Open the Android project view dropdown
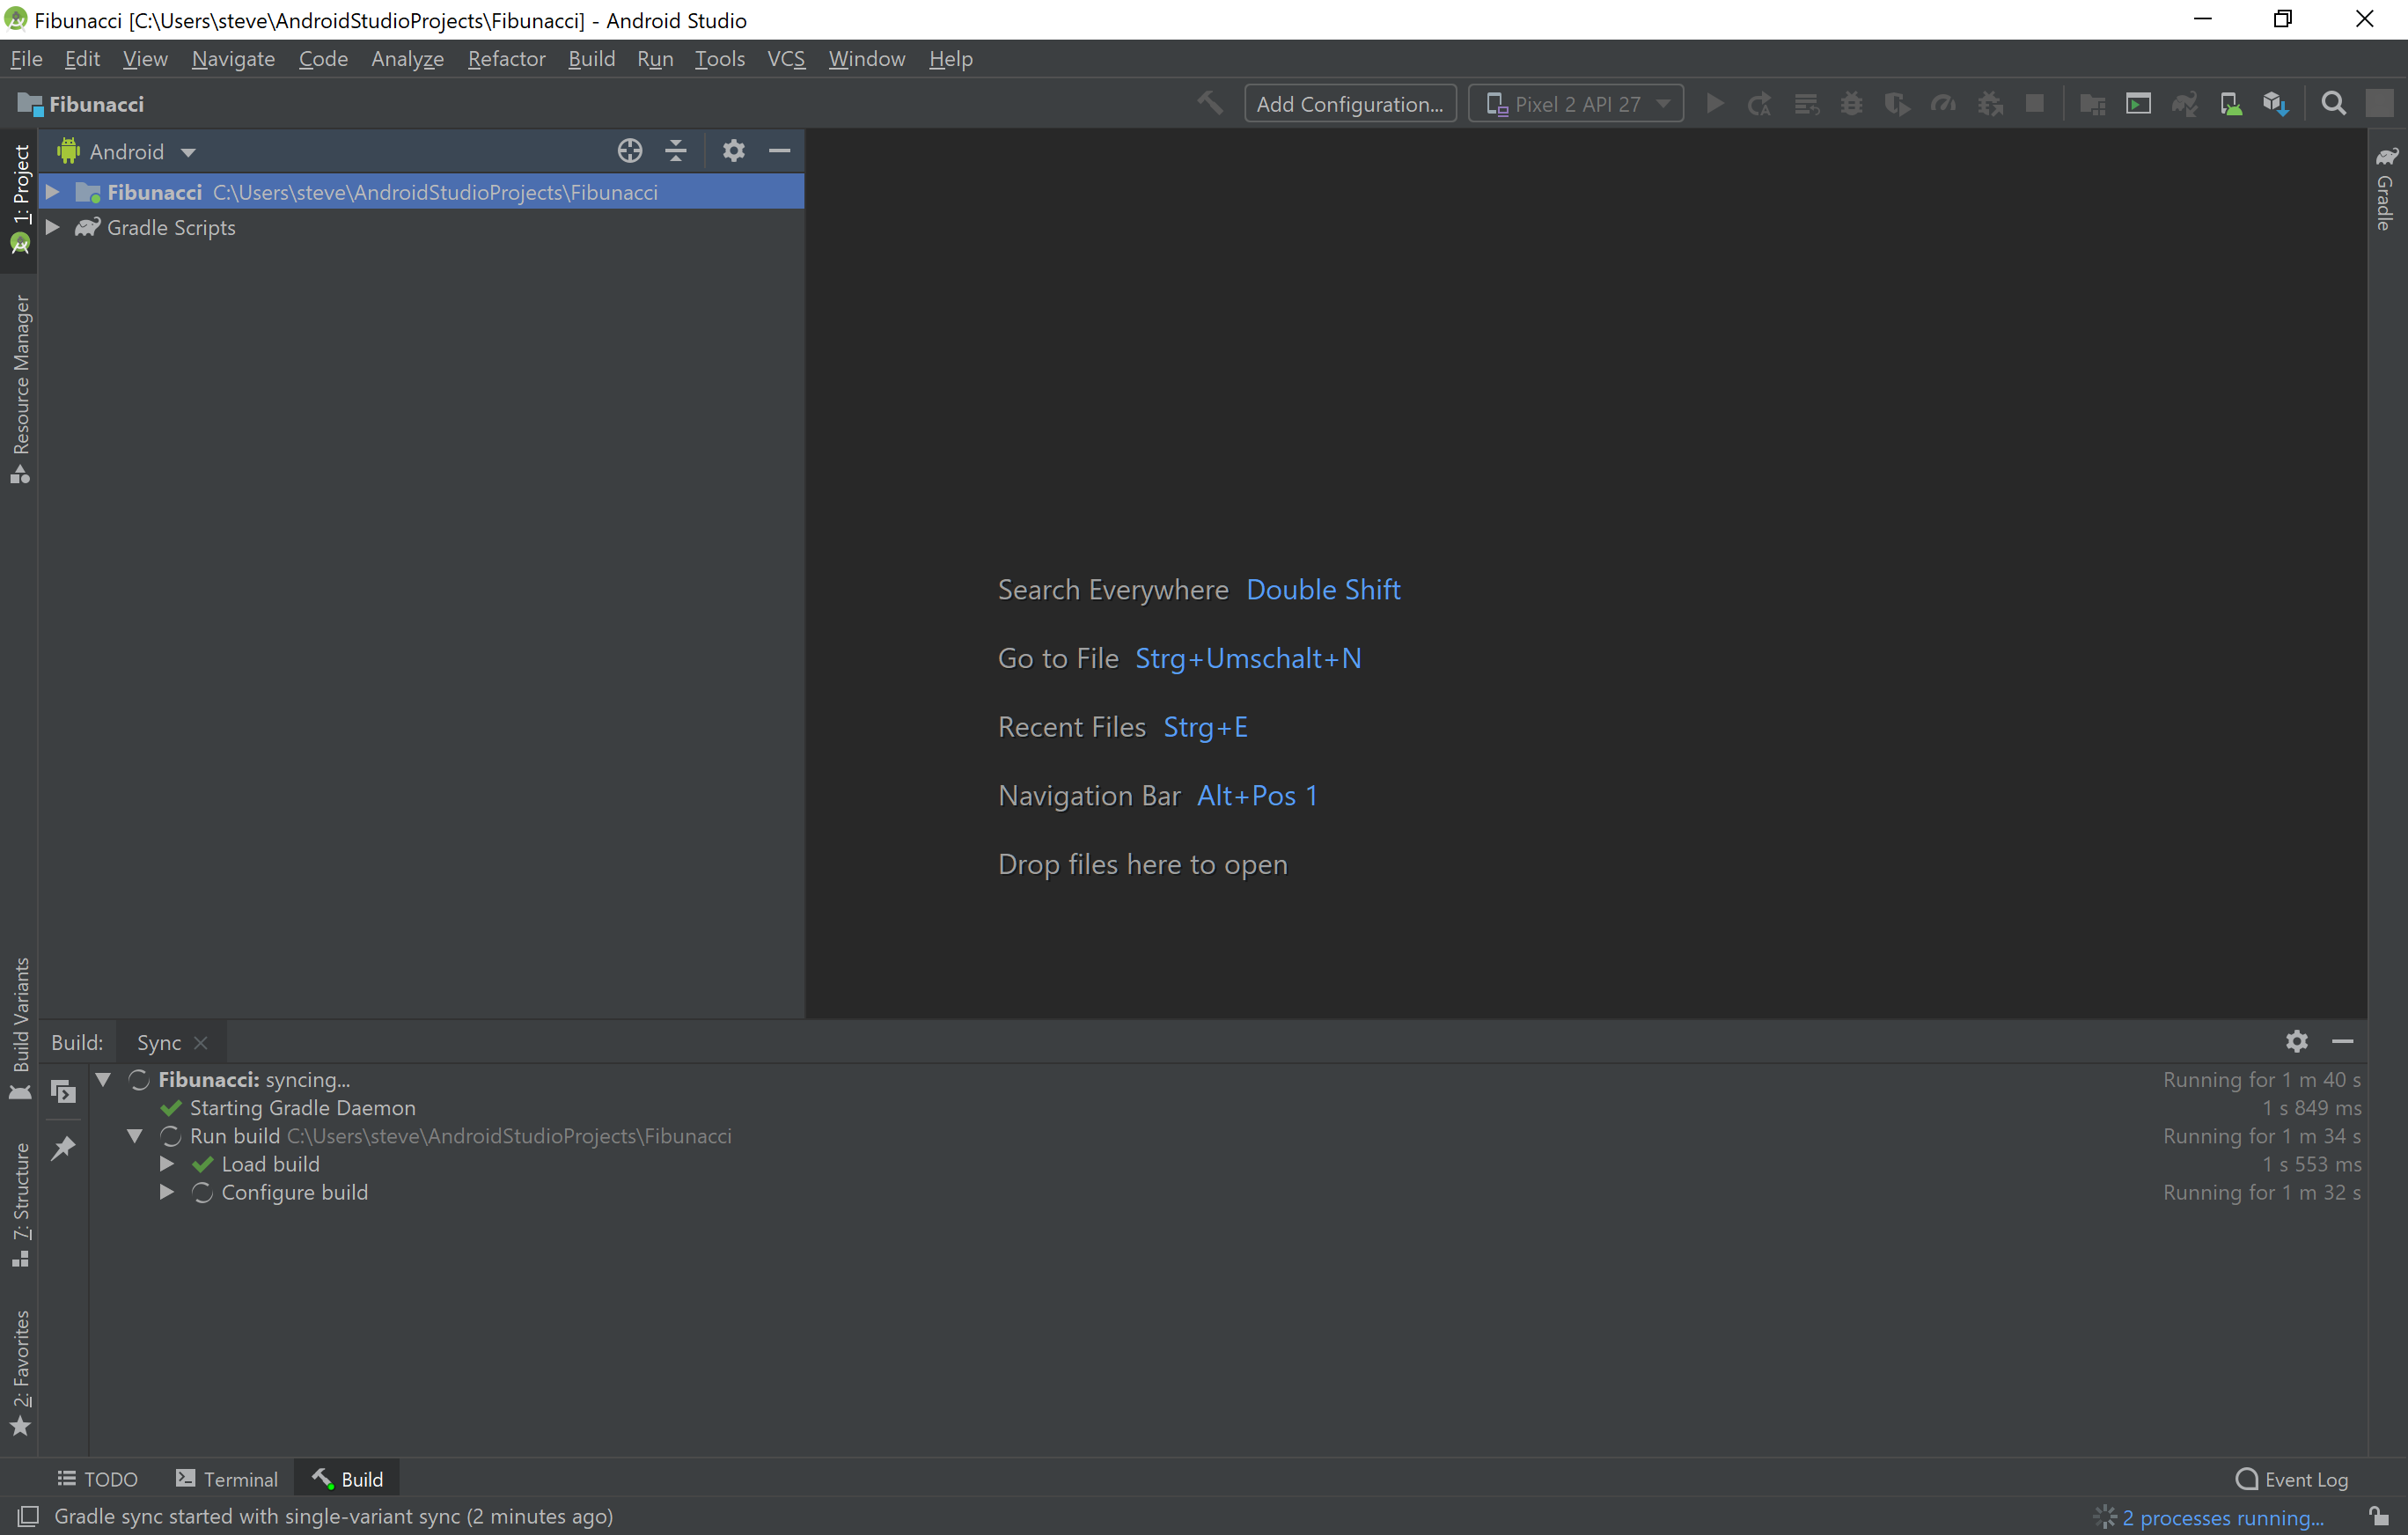The width and height of the screenshot is (2408, 1535). [127, 152]
